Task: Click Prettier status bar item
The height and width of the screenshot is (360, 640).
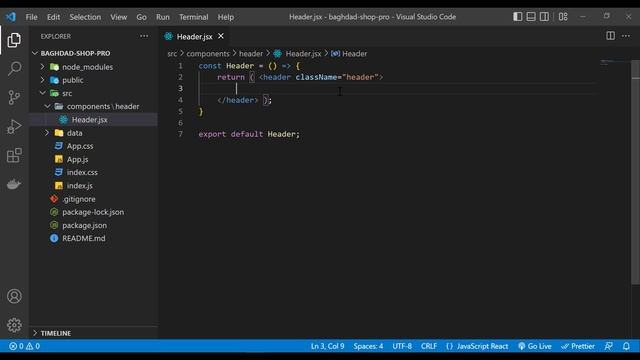Action: (578, 346)
